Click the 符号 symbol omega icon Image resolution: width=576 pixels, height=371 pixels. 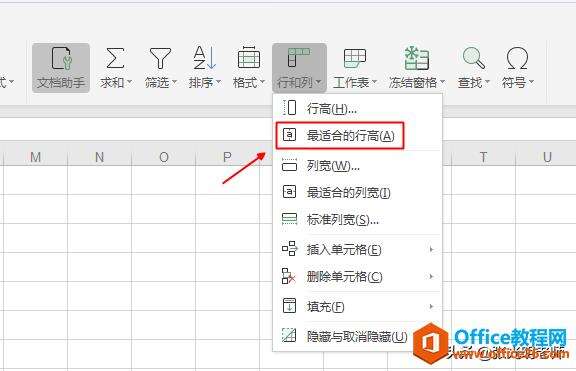tap(517, 58)
